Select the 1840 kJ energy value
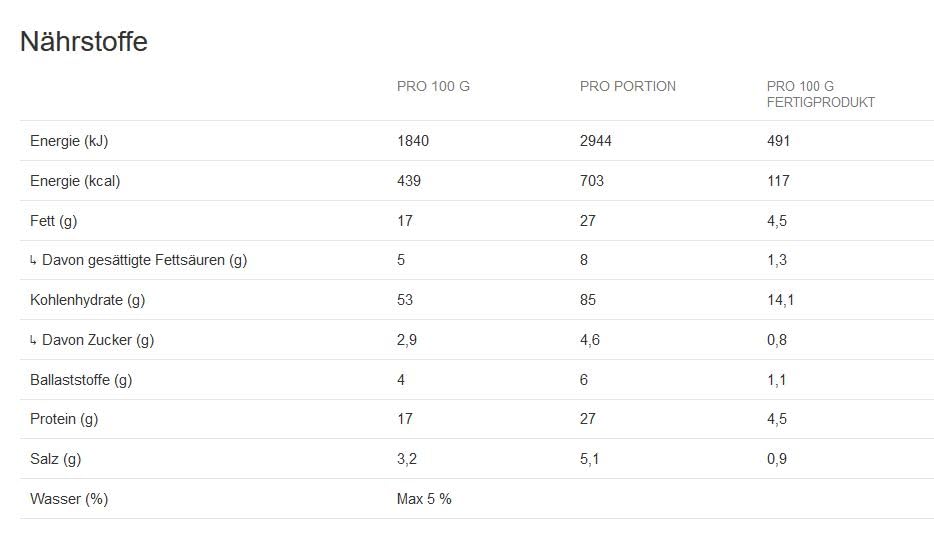Image resolution: width=934 pixels, height=560 pixels. point(413,141)
